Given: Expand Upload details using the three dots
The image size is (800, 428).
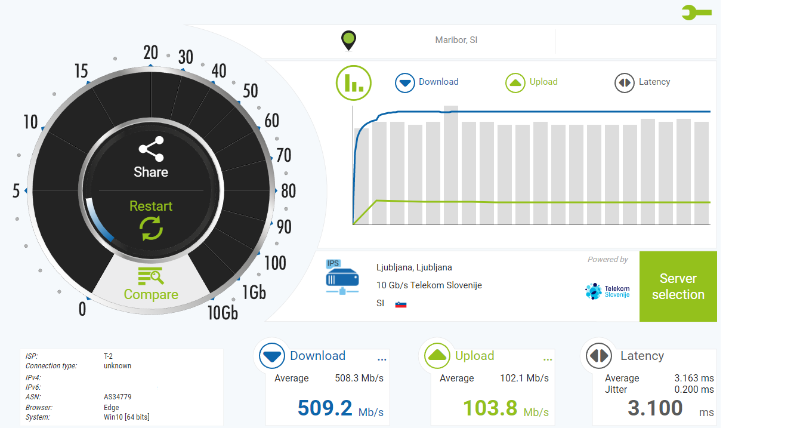Looking at the screenshot, I should [x=546, y=358].
